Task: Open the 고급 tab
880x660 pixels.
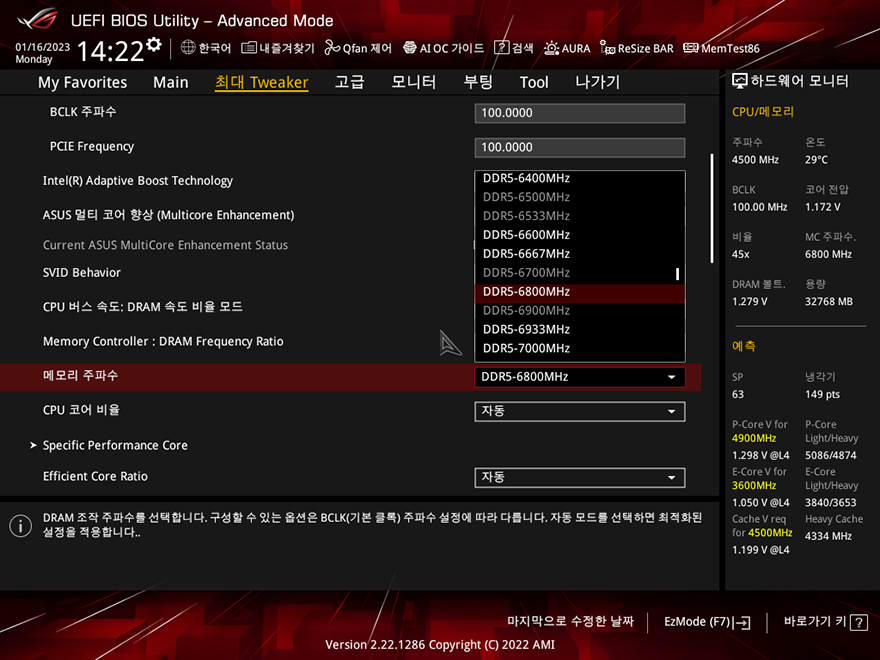Action: 349,82
